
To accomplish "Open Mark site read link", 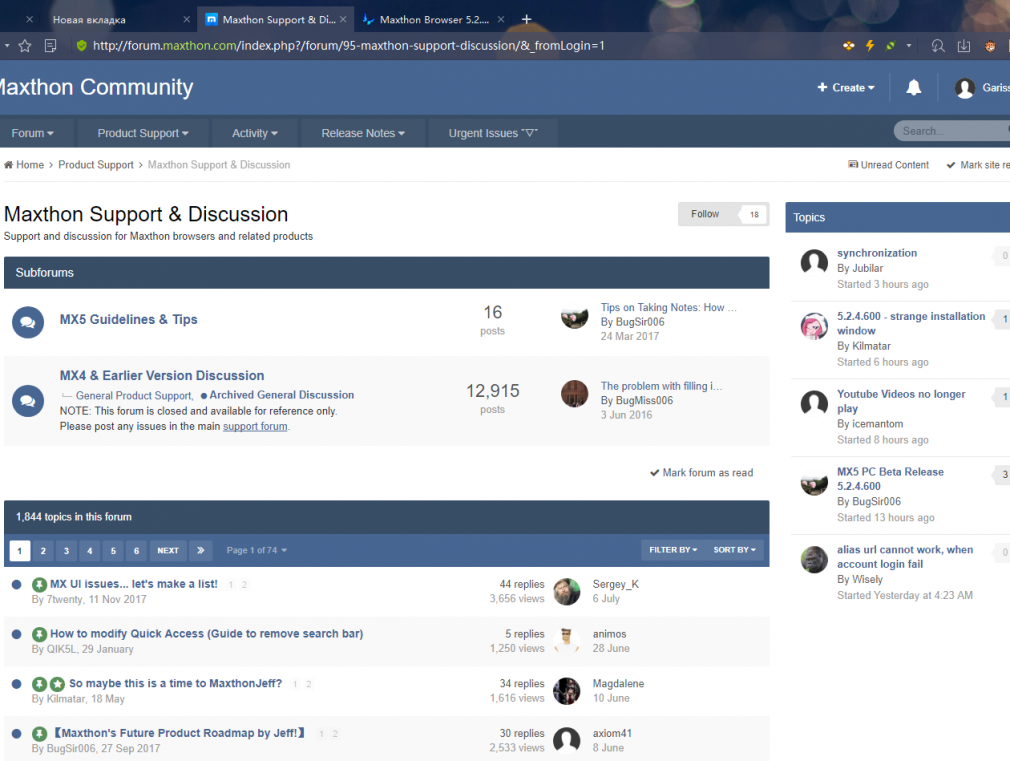I will [x=978, y=165].
